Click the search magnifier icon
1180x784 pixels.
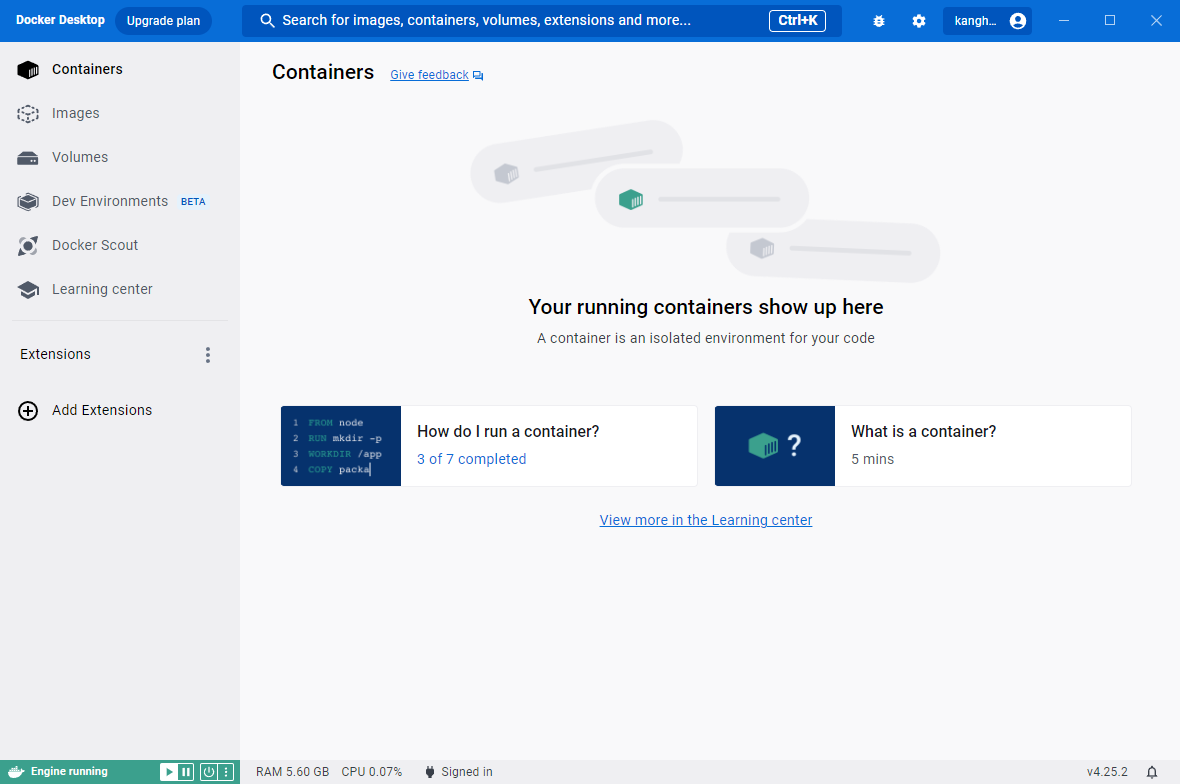(267, 20)
